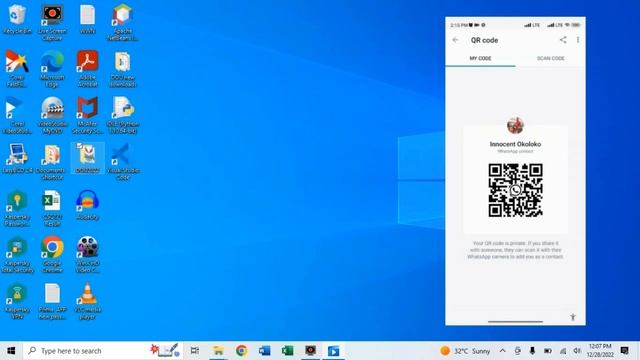640x360 pixels.
Task: Launch Kaspersky VPN desktop shortcut
Action: [x=17, y=301]
